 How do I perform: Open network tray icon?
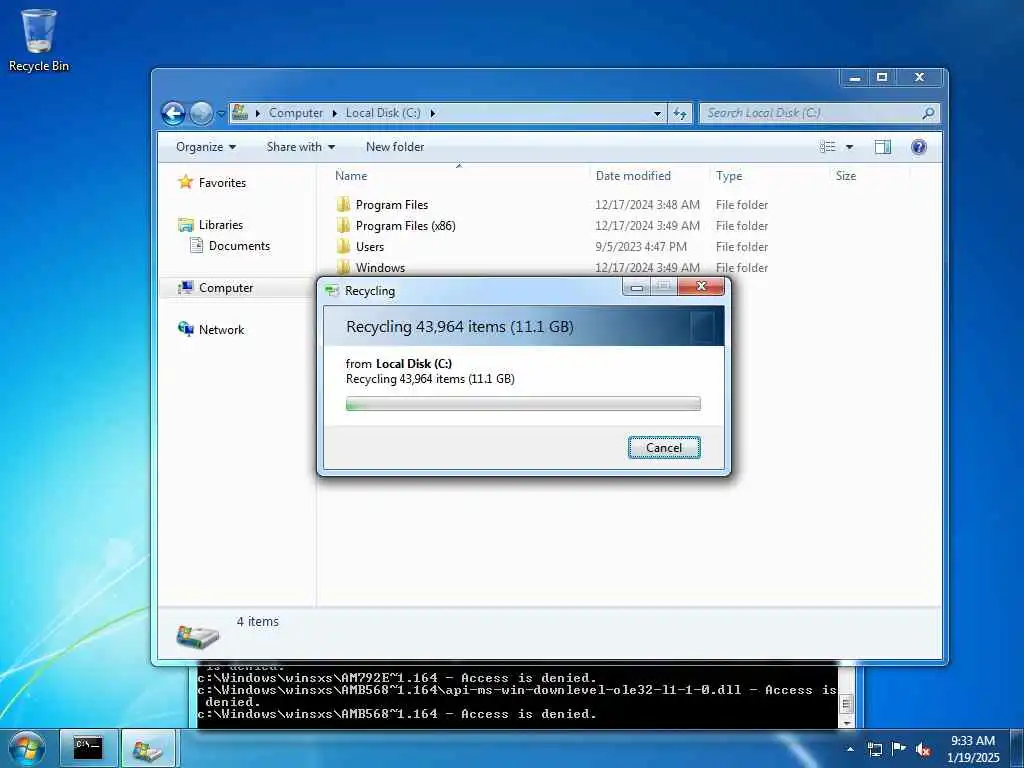(x=874, y=749)
